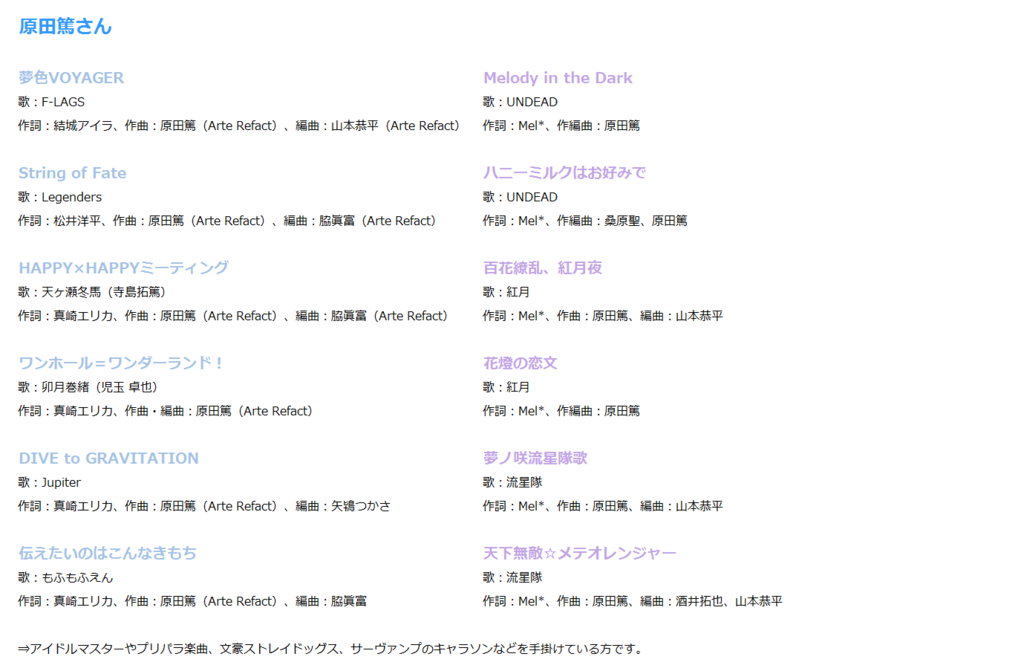
Task: Open the 百花繚乱、紅月夜 title
Action: [x=543, y=268]
